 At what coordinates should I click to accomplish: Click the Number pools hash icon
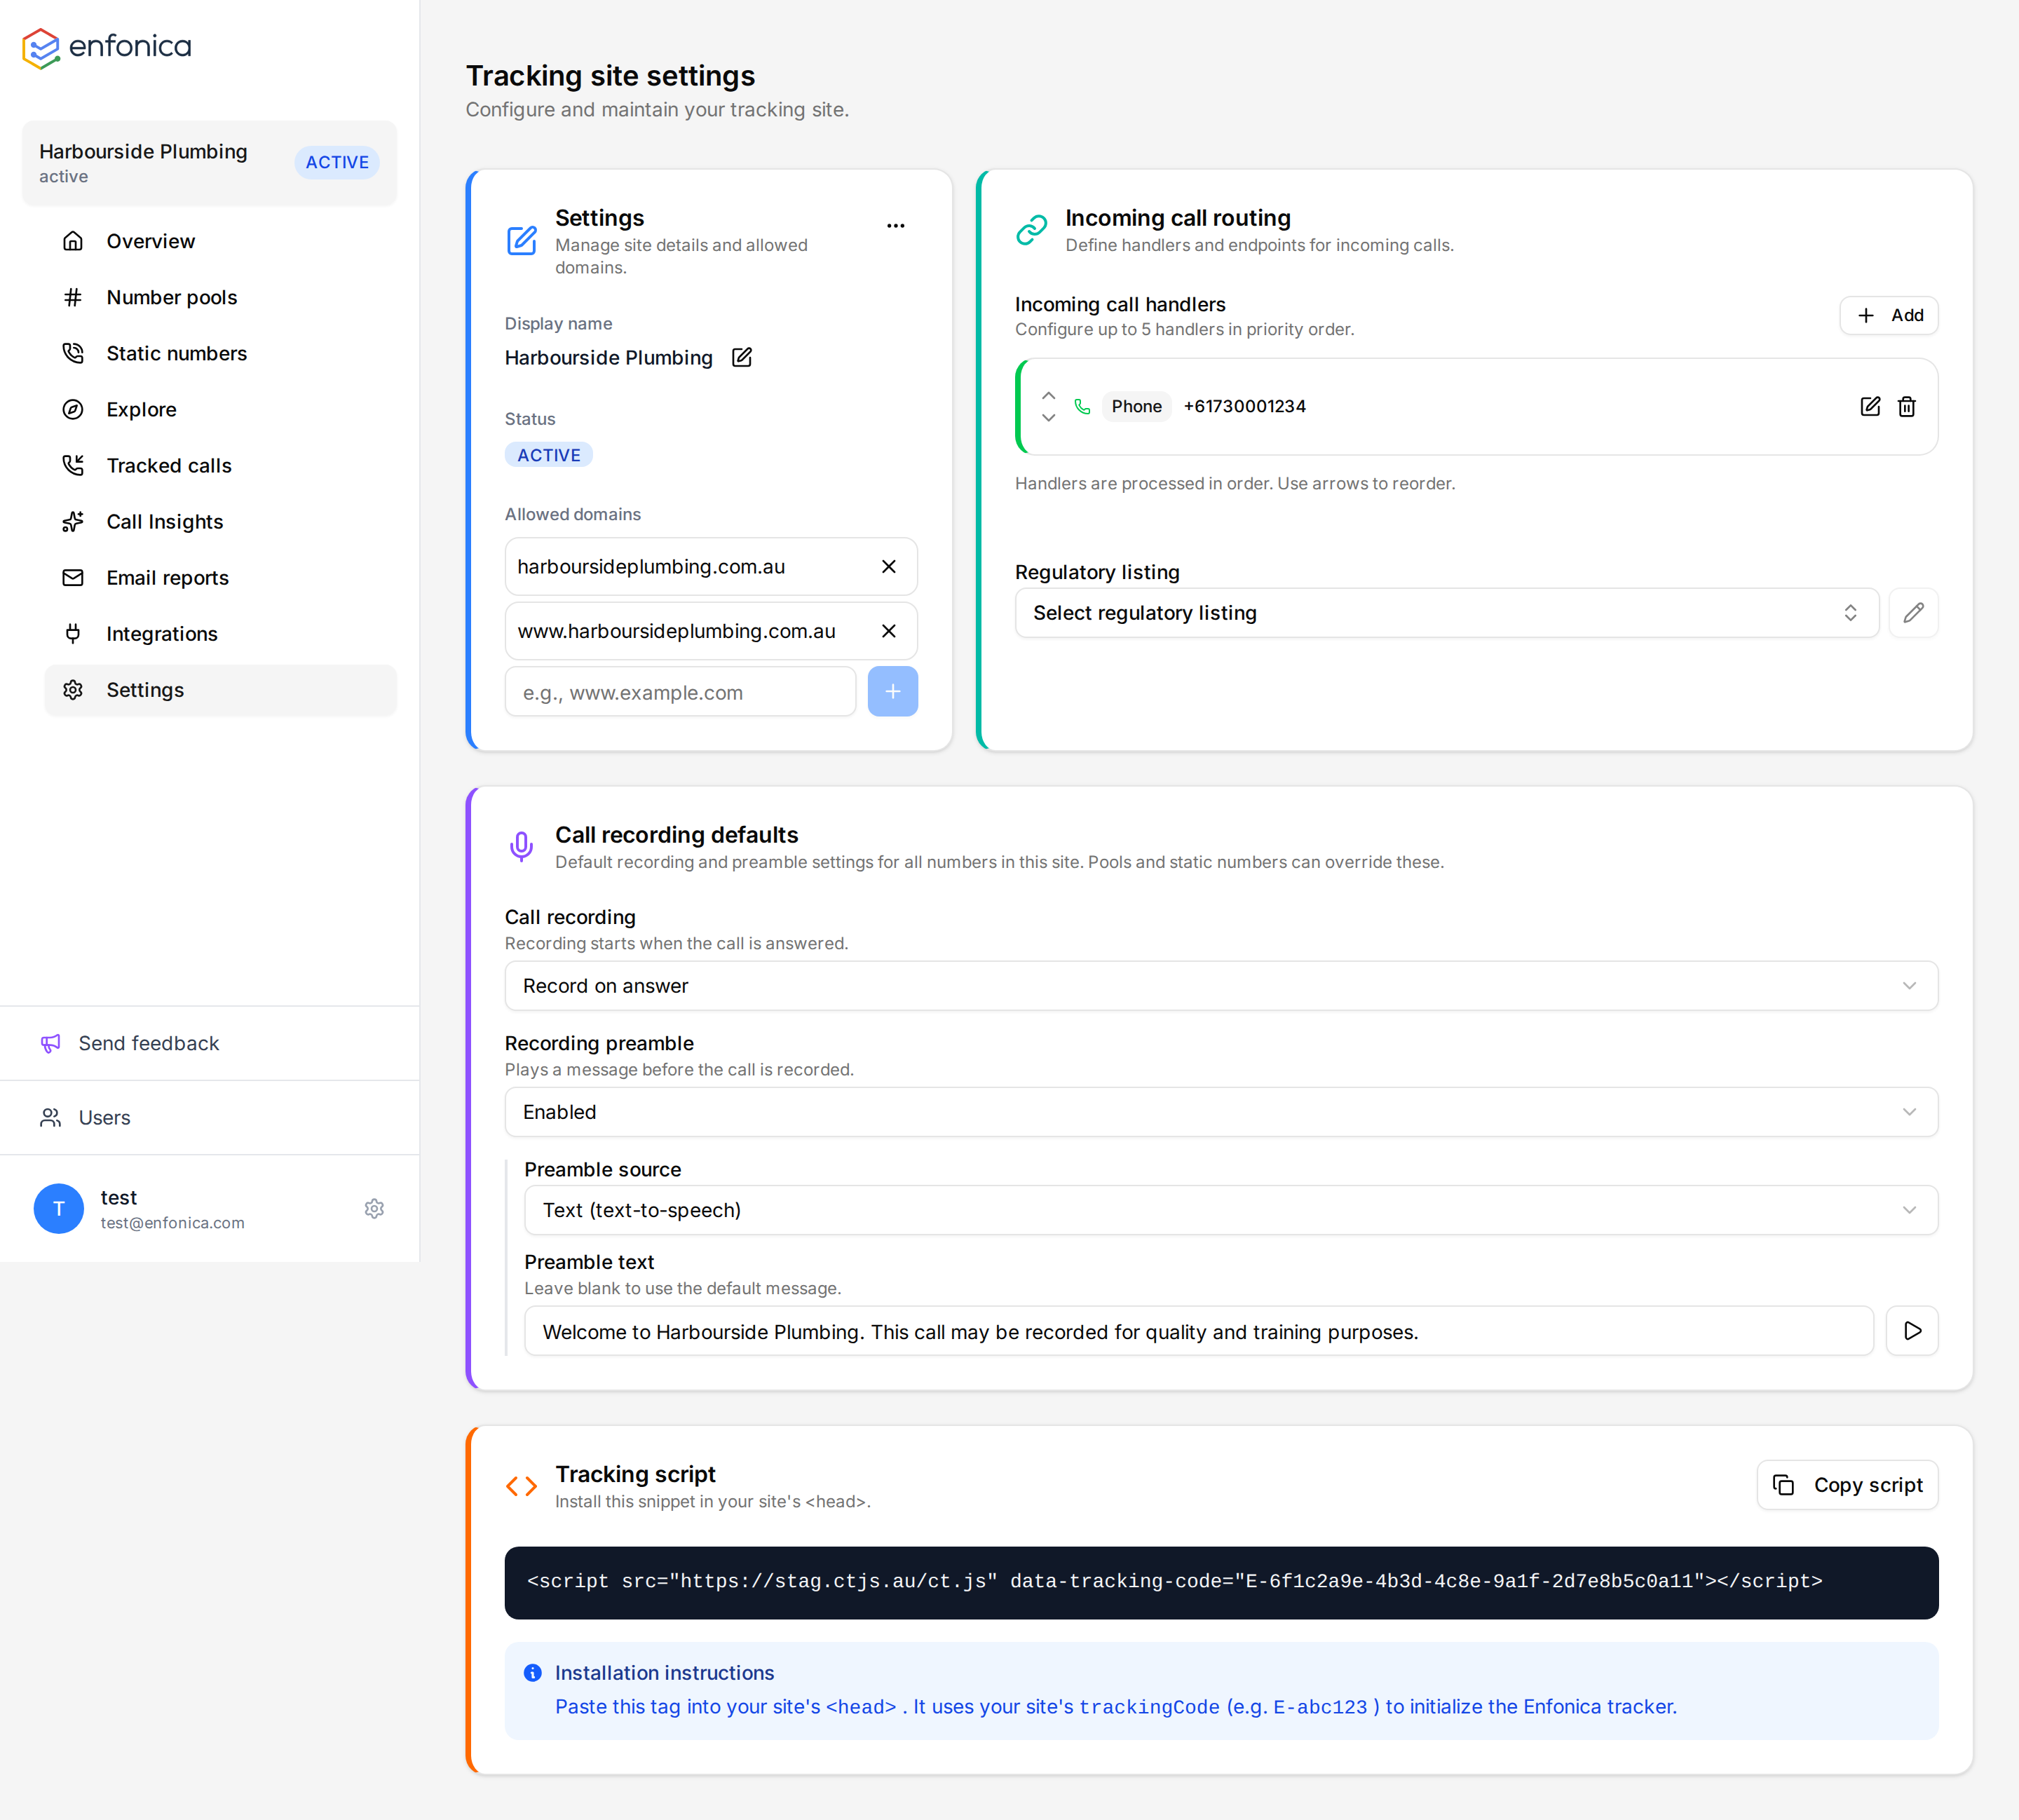coord(73,297)
